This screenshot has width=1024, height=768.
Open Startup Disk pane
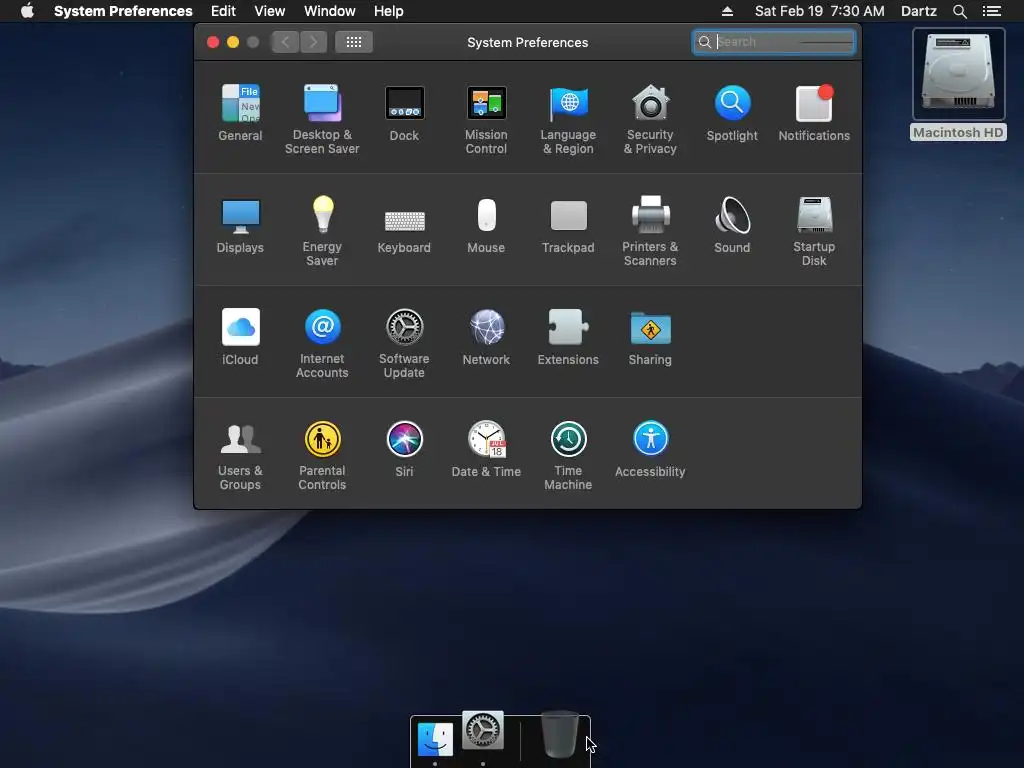coord(814,231)
